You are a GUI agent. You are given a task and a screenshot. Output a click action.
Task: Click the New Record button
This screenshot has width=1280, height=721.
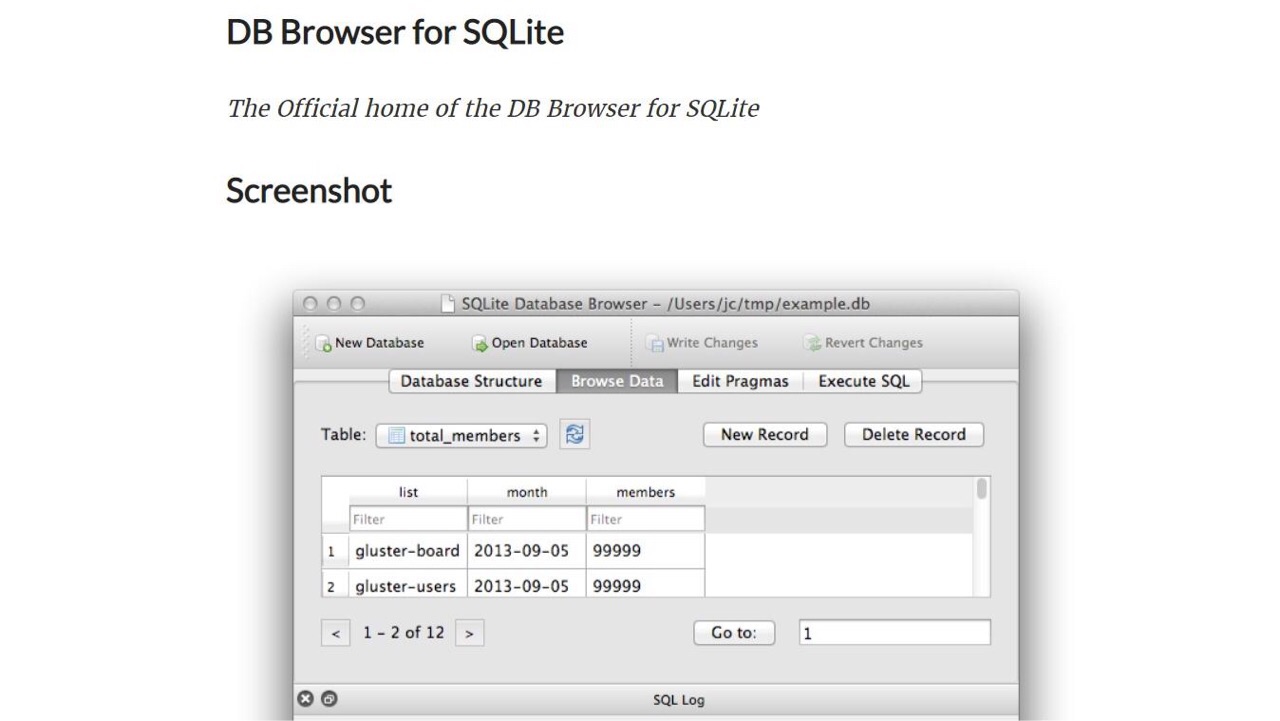pos(765,435)
